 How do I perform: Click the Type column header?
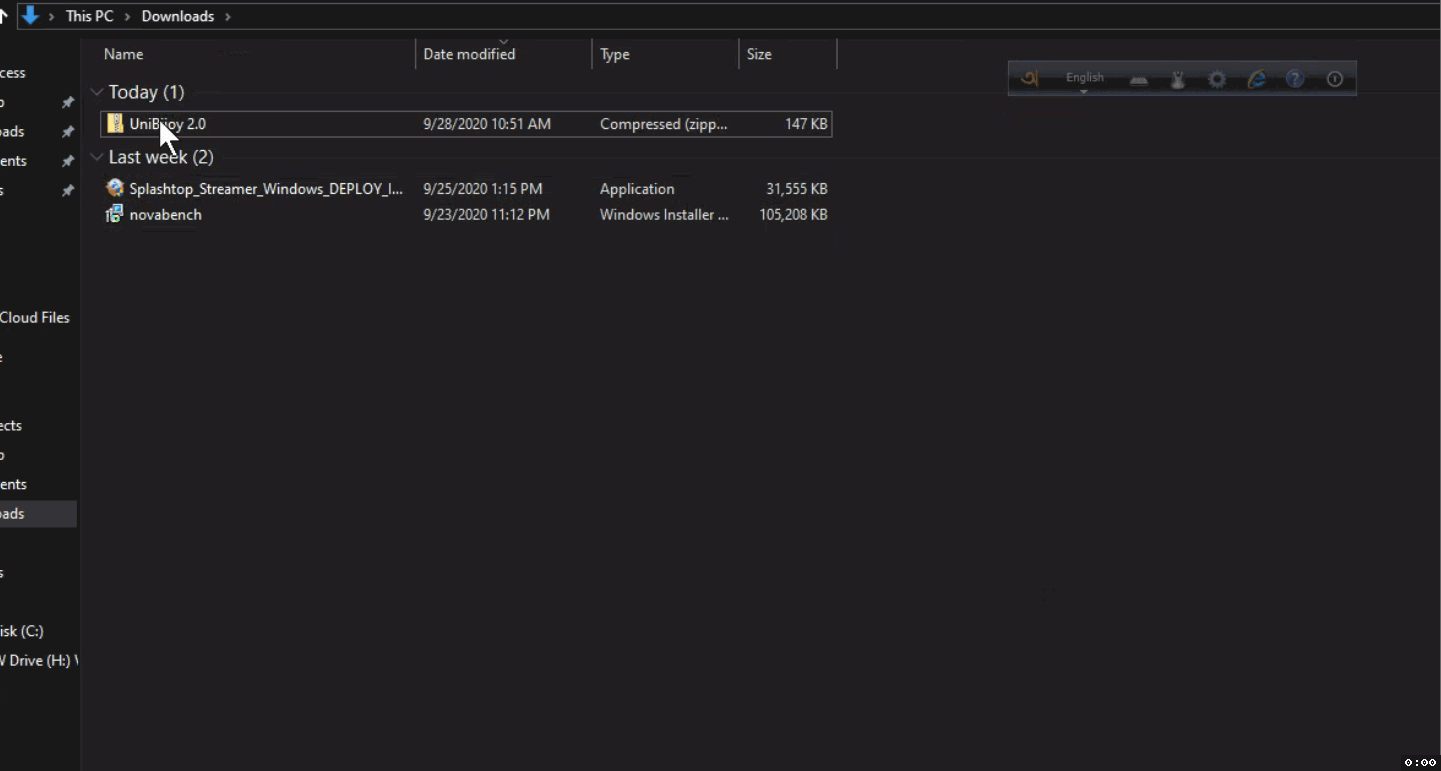coord(615,54)
